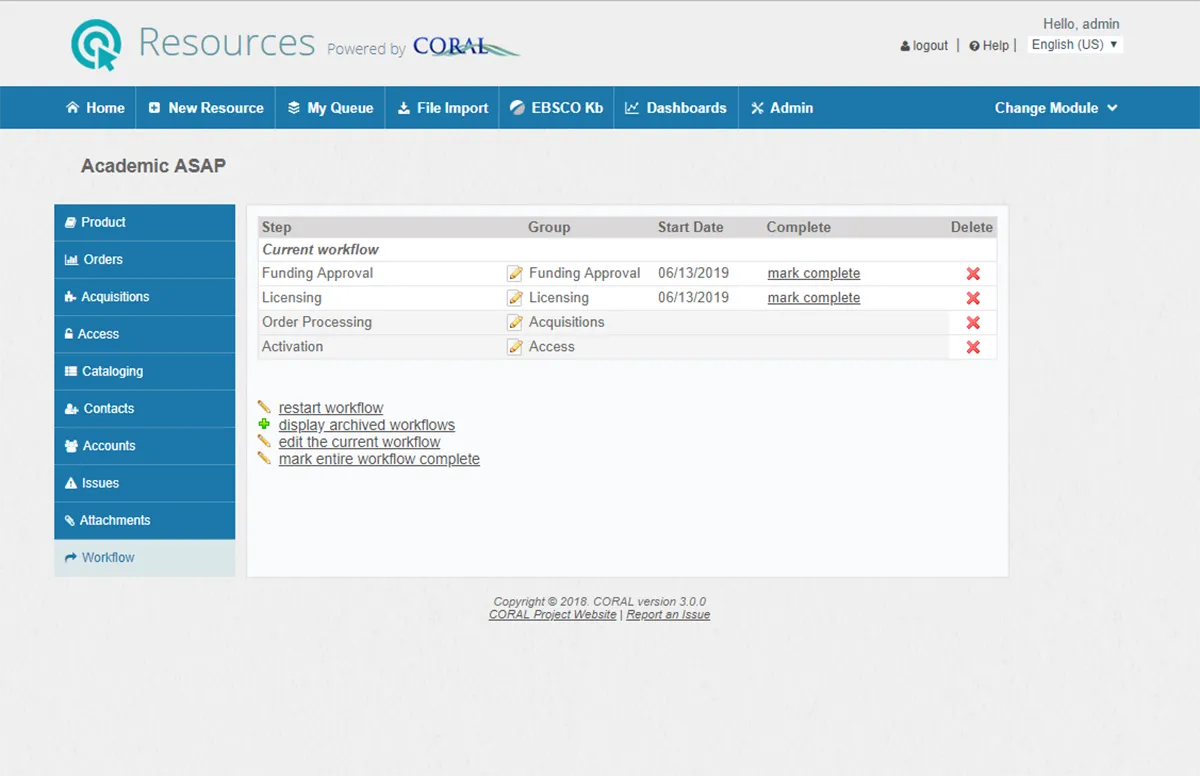Click the CORAL logo image

click(x=466, y=47)
